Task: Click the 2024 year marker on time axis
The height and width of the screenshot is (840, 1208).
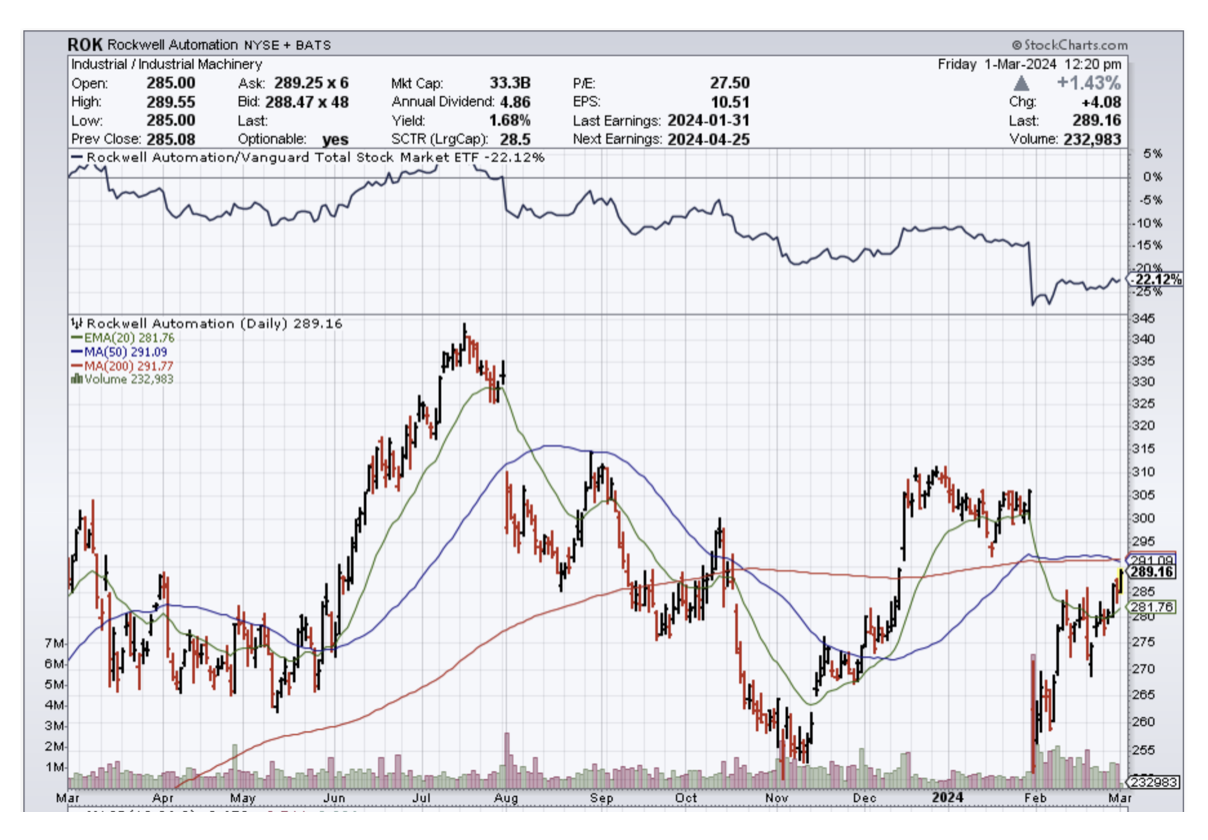Action: click(x=946, y=797)
